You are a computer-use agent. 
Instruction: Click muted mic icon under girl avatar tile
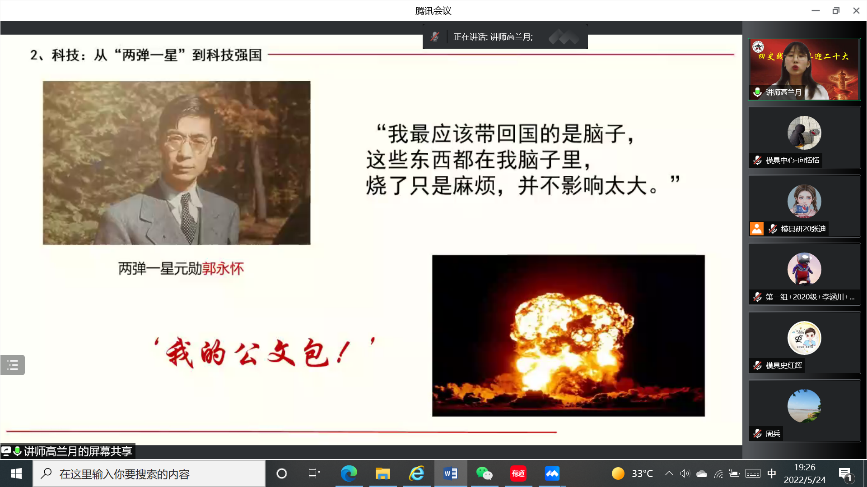pos(773,228)
